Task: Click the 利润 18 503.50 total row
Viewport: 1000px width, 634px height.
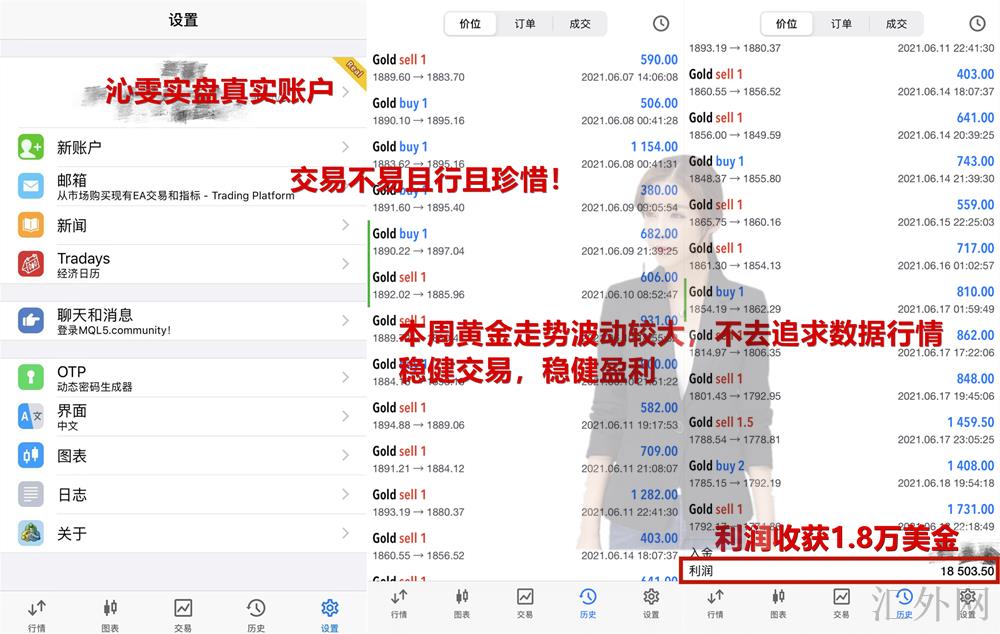Action: click(841, 571)
